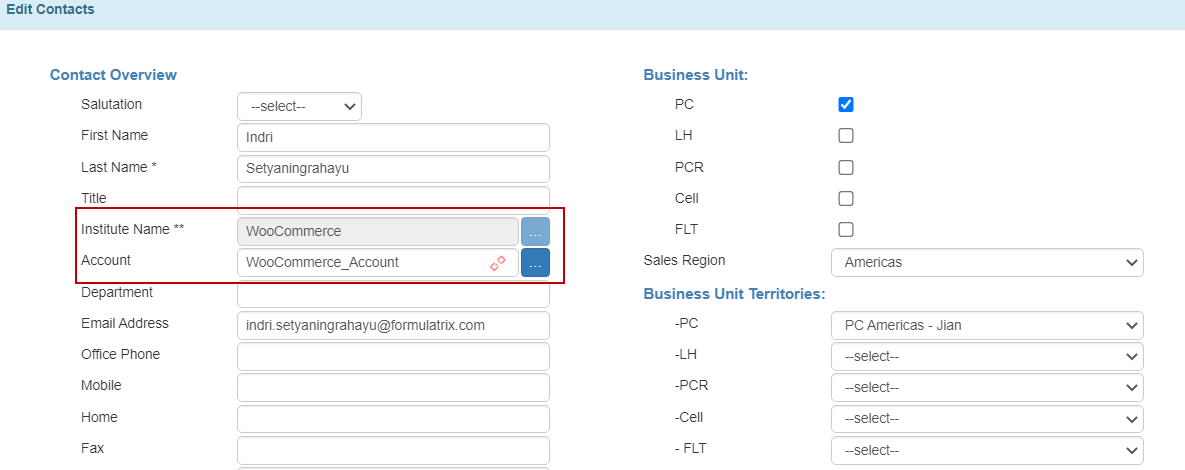
Task: Enable the LH business unit checkbox
Action: 846,136
